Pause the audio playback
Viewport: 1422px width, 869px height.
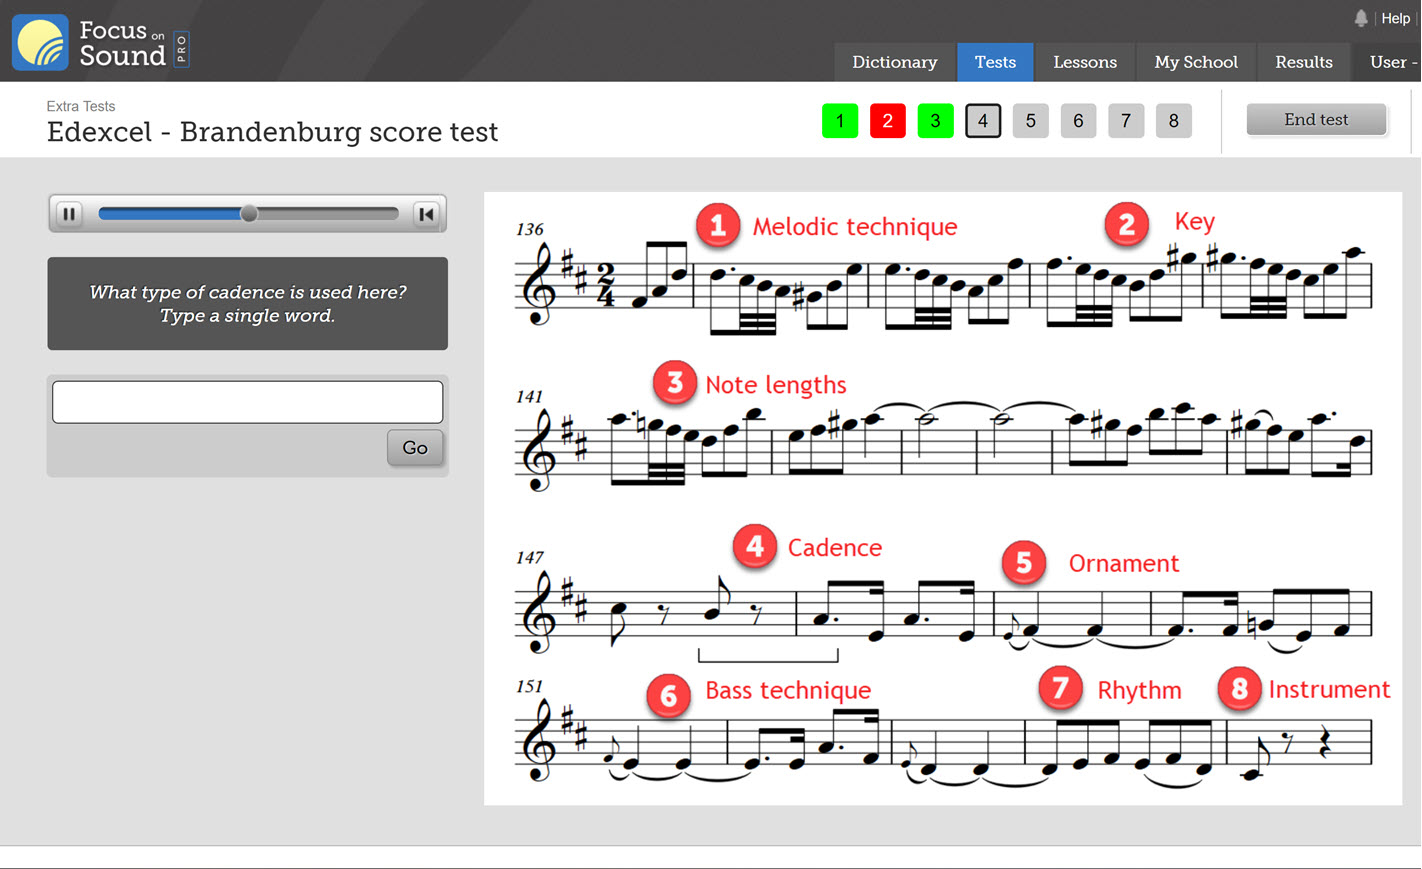point(69,214)
